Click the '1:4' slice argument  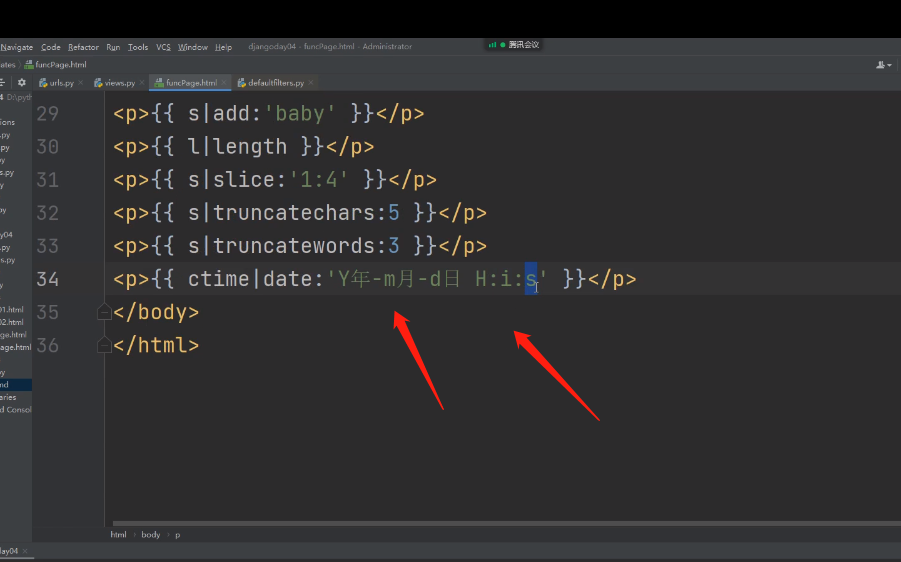pyautogui.click(x=318, y=180)
